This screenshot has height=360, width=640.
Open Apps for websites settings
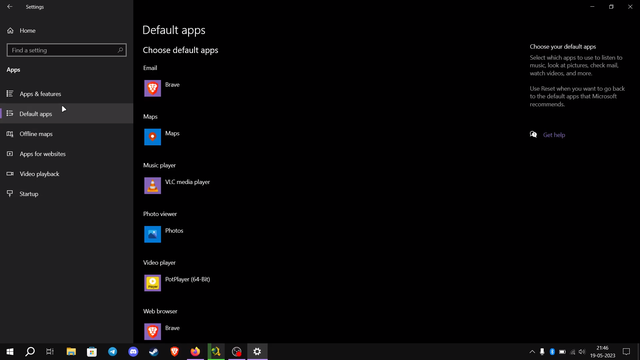[67, 154]
